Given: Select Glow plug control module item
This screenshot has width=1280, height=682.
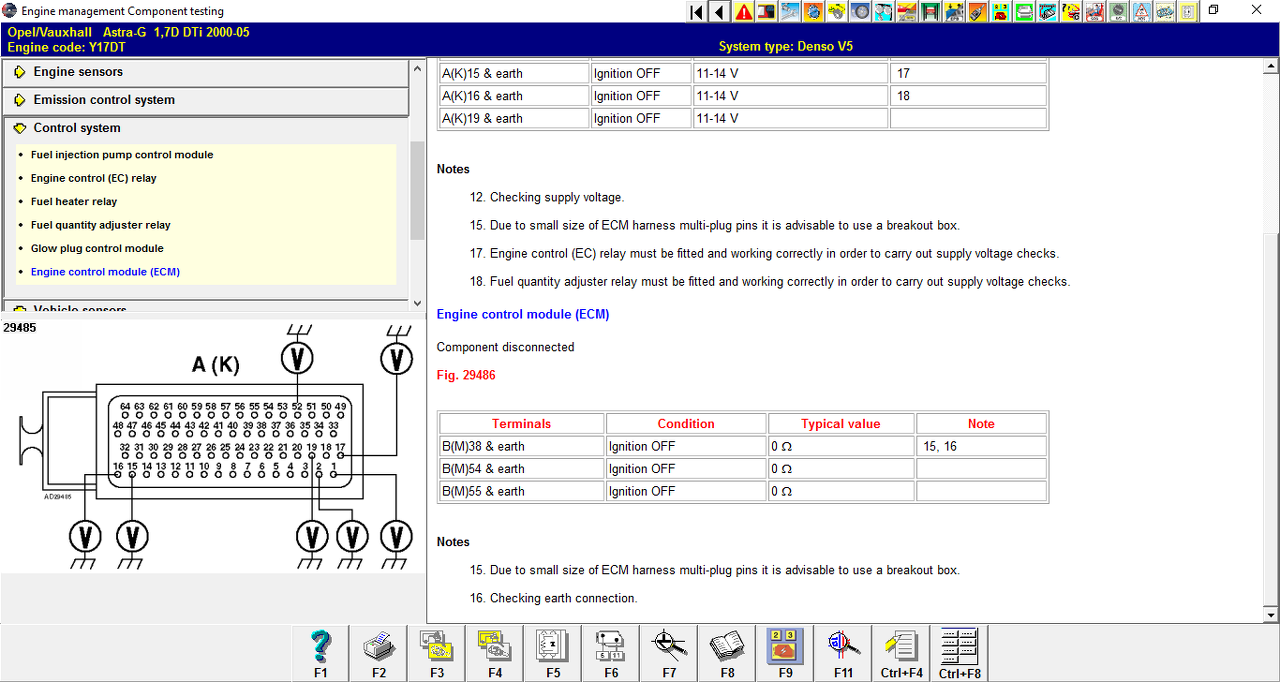Looking at the screenshot, I should (97, 248).
